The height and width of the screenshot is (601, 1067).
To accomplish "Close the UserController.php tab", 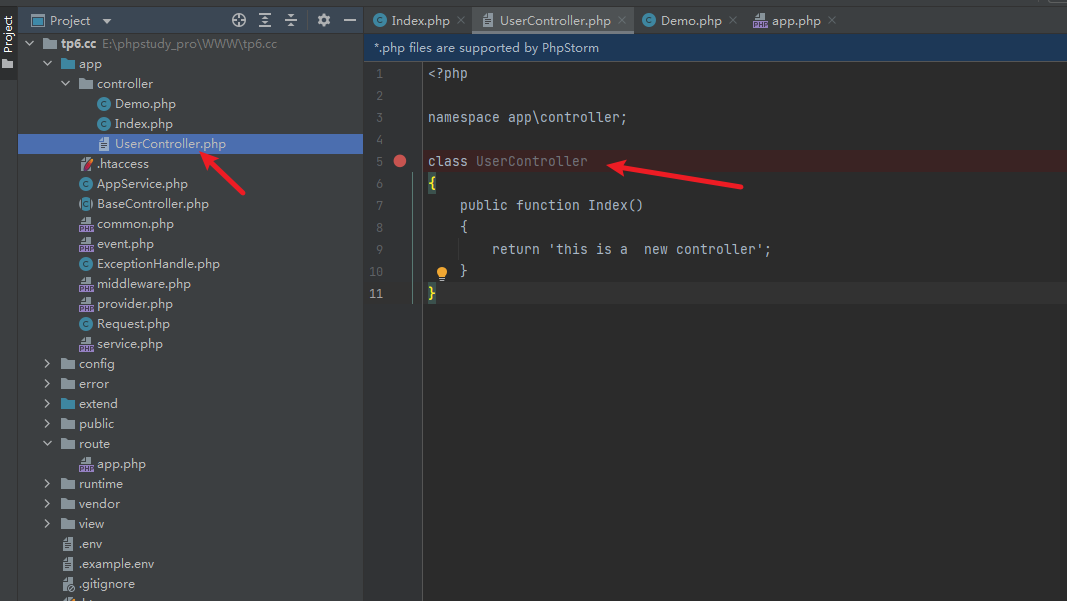I will tap(622, 20).
